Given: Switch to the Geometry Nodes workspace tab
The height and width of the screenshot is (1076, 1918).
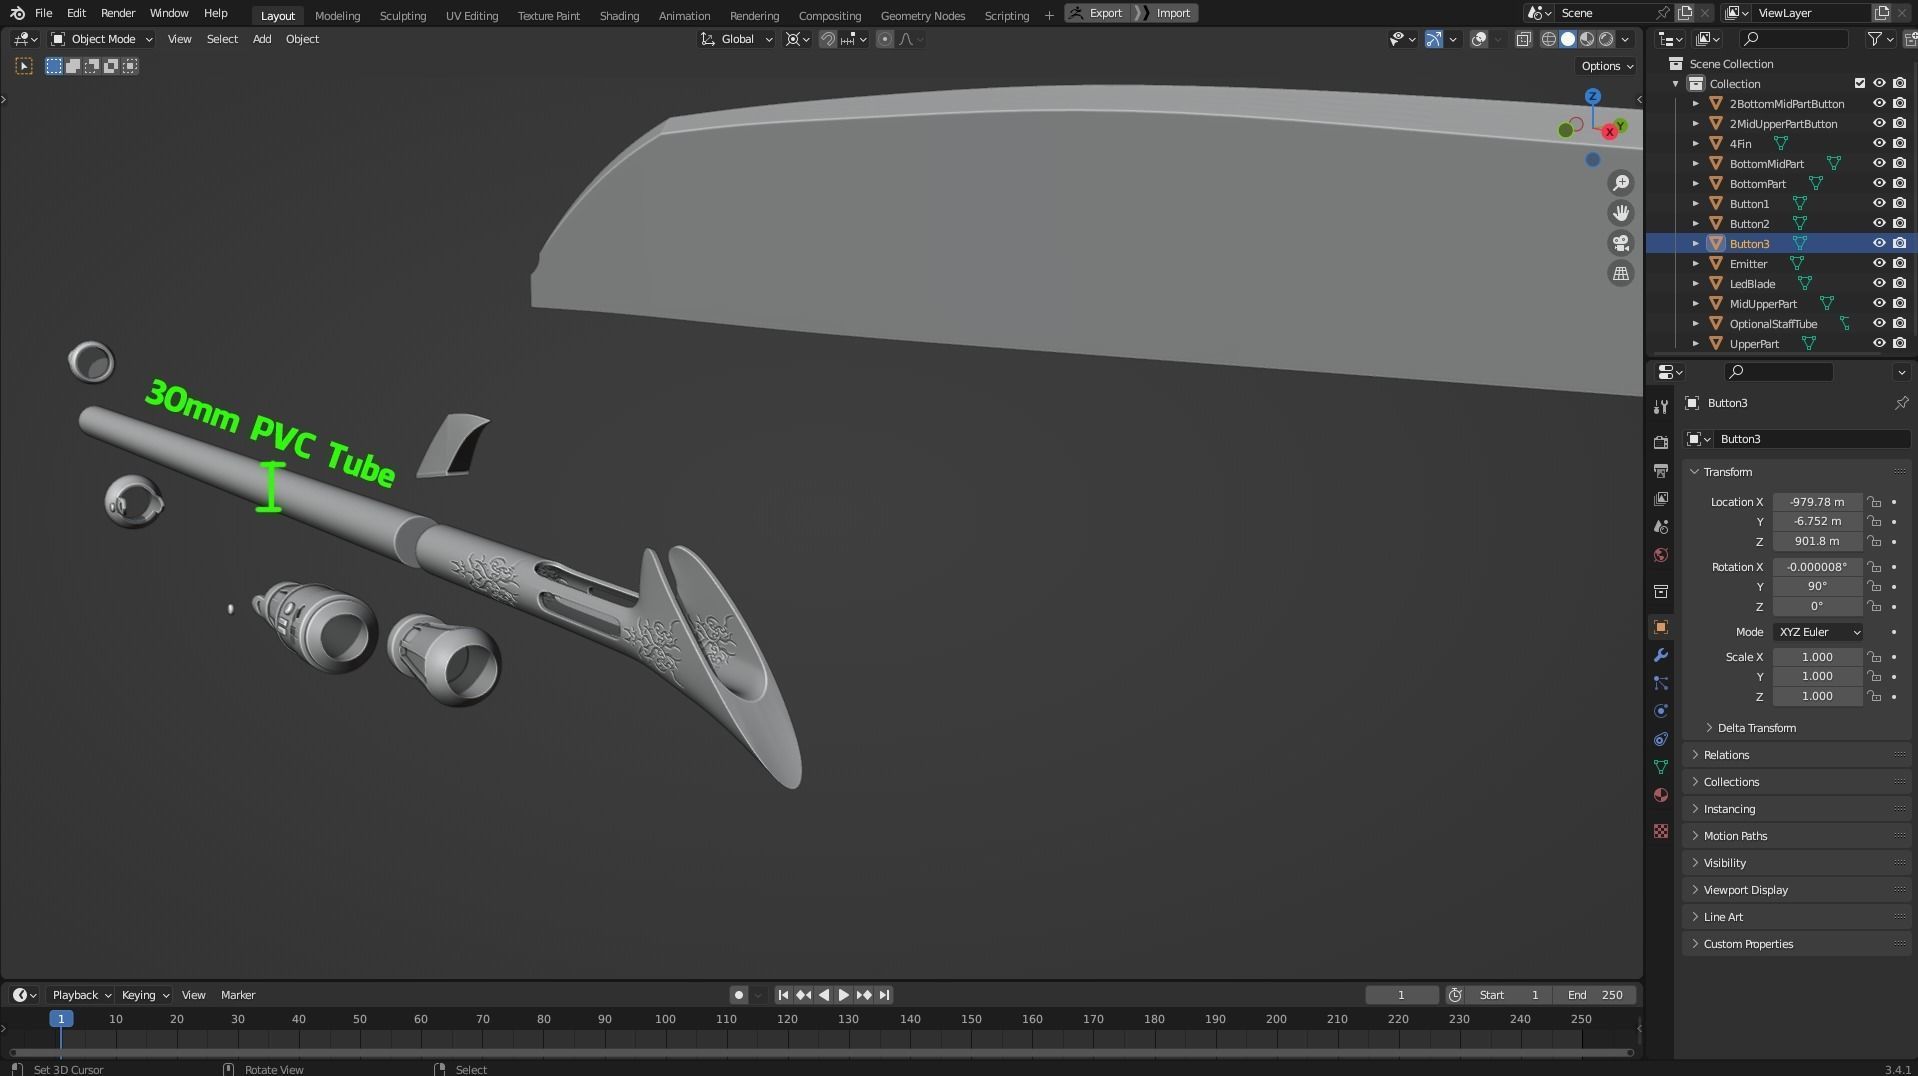Looking at the screenshot, I should (922, 15).
